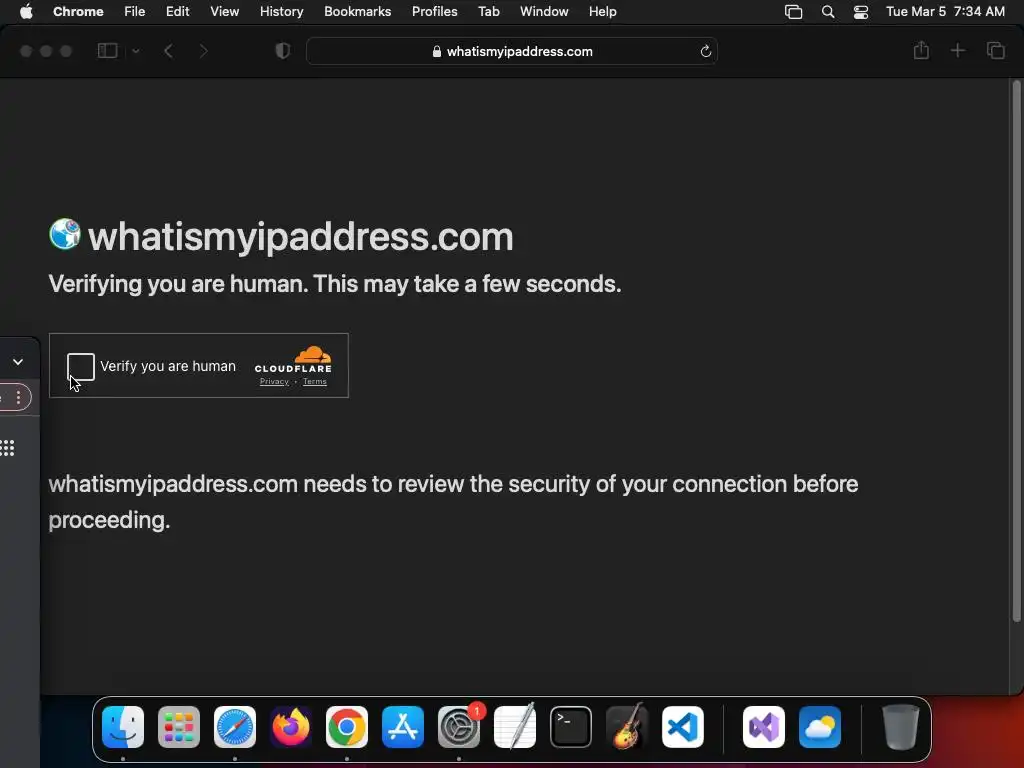
Task: Open Visual Studio from the Dock
Action: [x=763, y=727]
